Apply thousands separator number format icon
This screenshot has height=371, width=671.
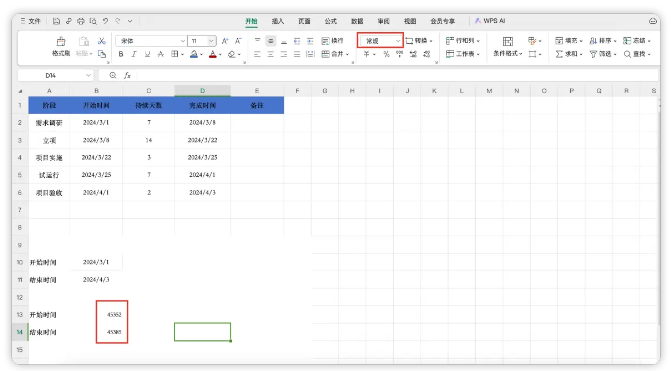point(400,54)
